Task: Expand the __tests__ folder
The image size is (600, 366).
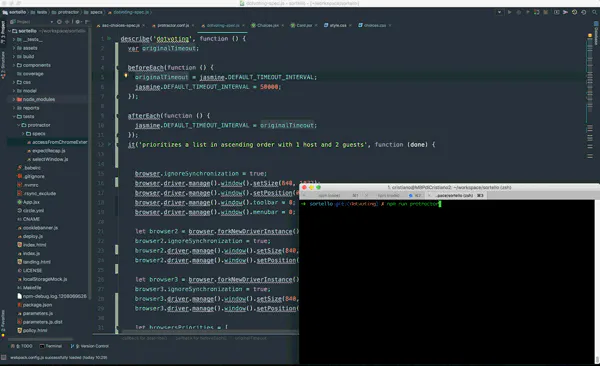Action: pyautogui.click(x=14, y=39)
